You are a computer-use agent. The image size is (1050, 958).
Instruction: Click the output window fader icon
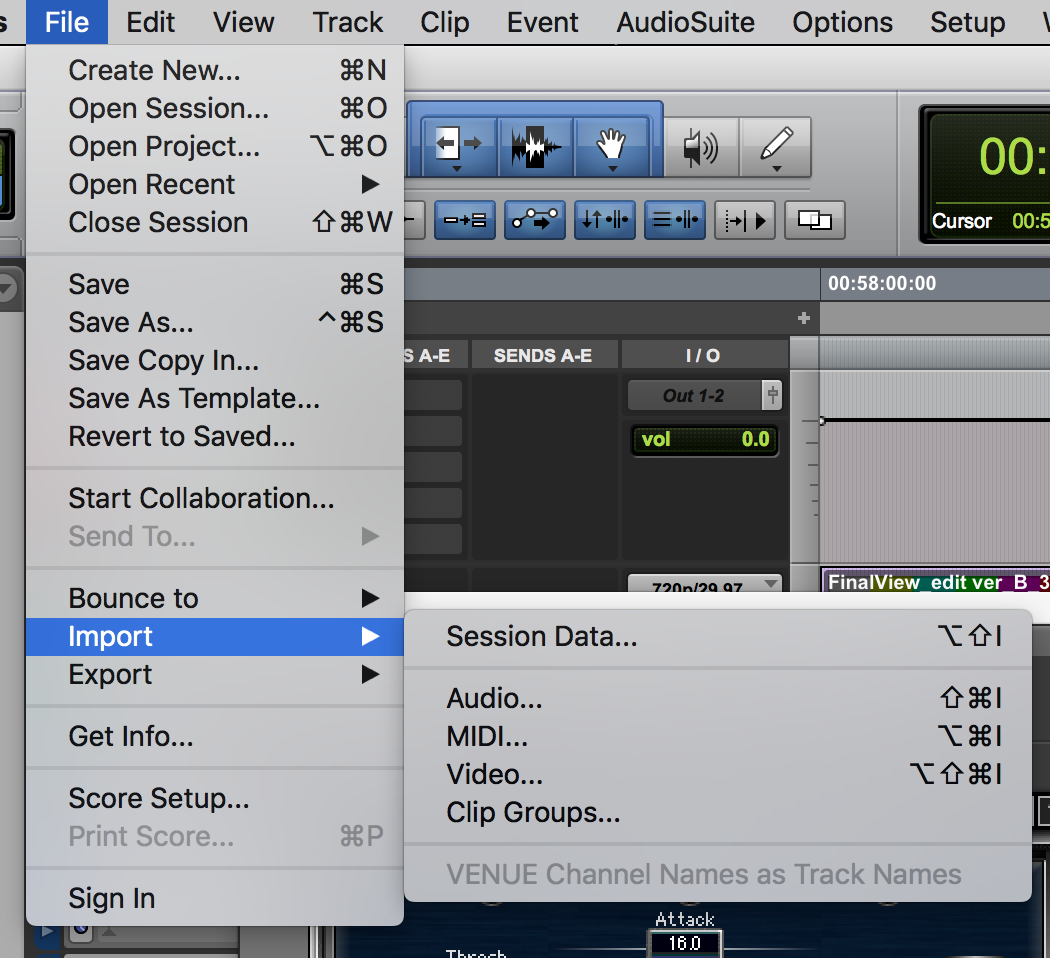[772, 396]
